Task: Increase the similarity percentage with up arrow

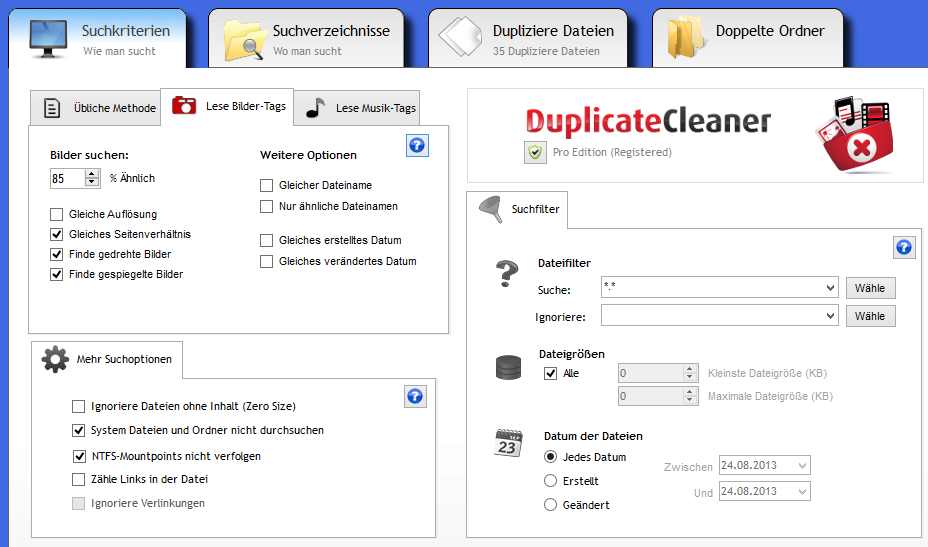Action: coord(92,174)
